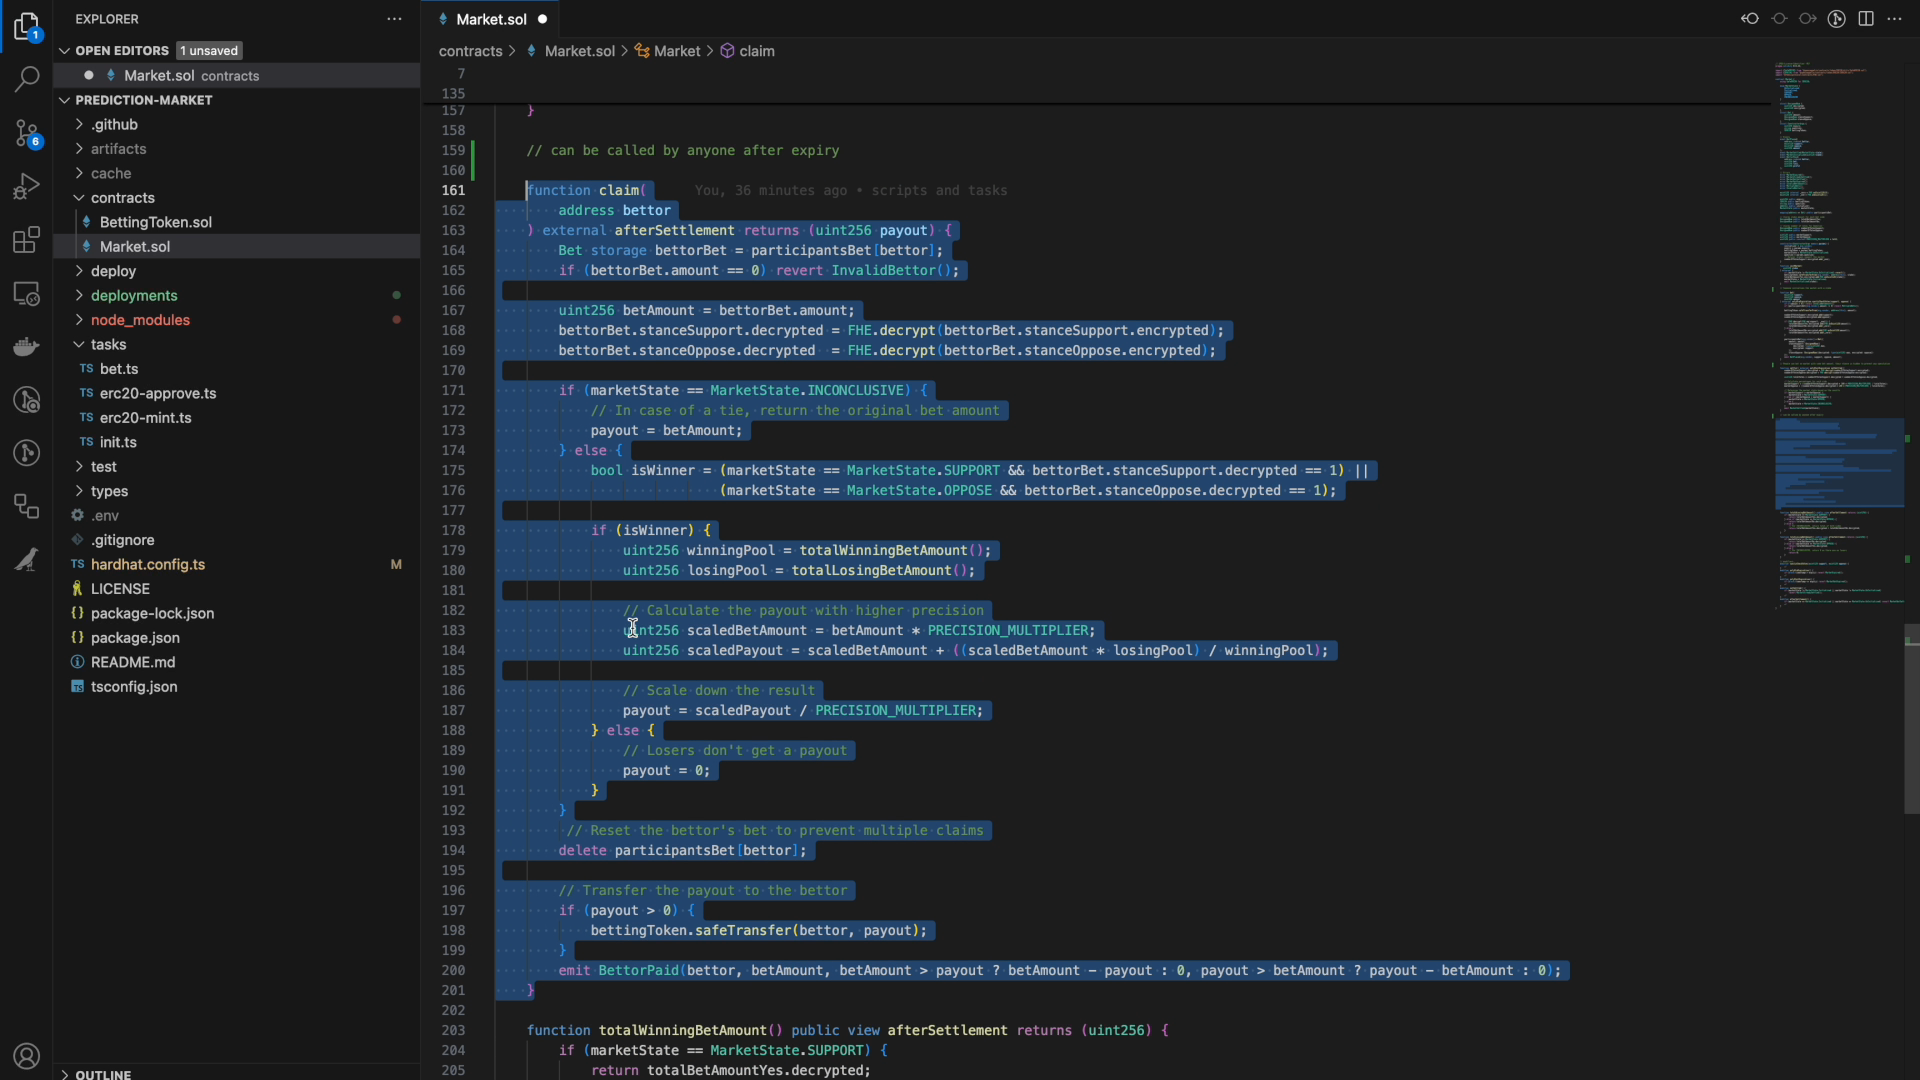Open erc20-mint.ts file
1920x1080 pixels.
click(145, 418)
